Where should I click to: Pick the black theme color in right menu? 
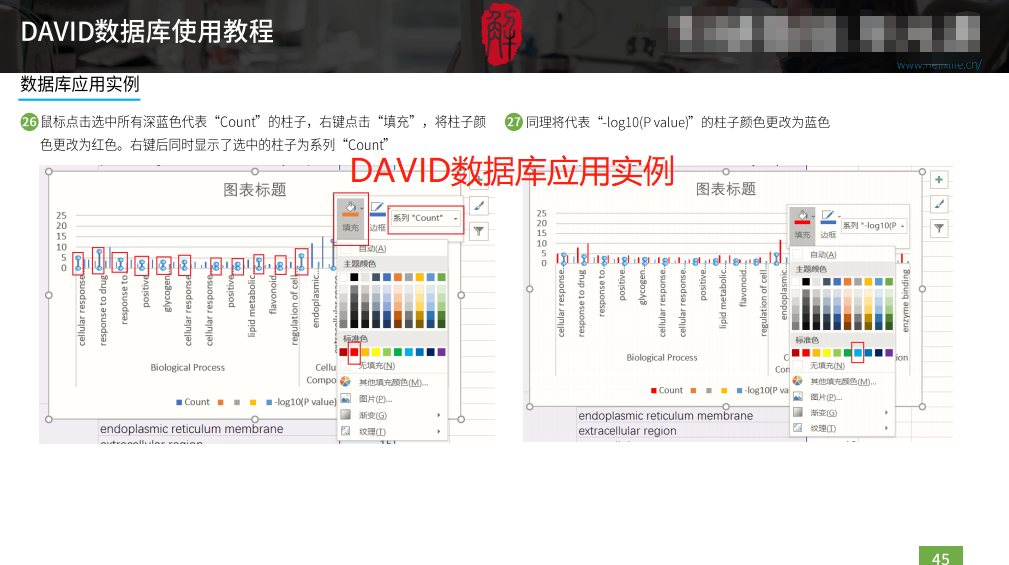tap(806, 282)
